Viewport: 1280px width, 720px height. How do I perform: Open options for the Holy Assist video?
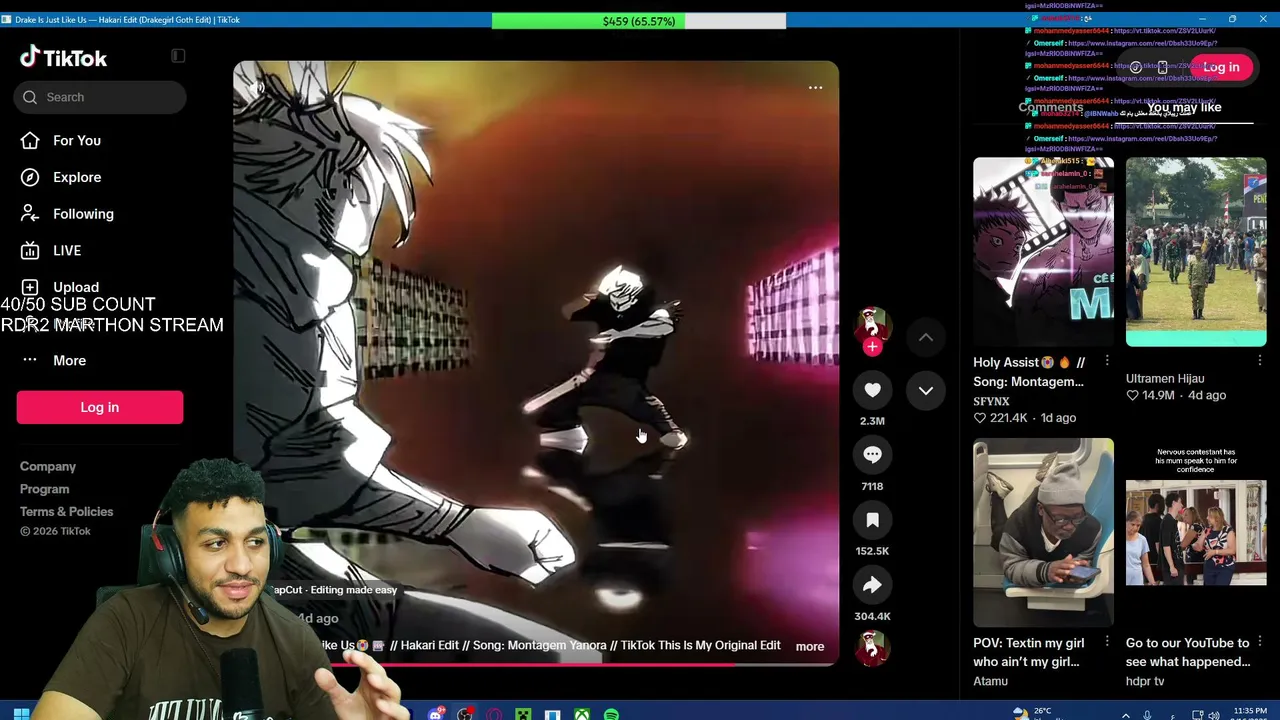click(1107, 361)
